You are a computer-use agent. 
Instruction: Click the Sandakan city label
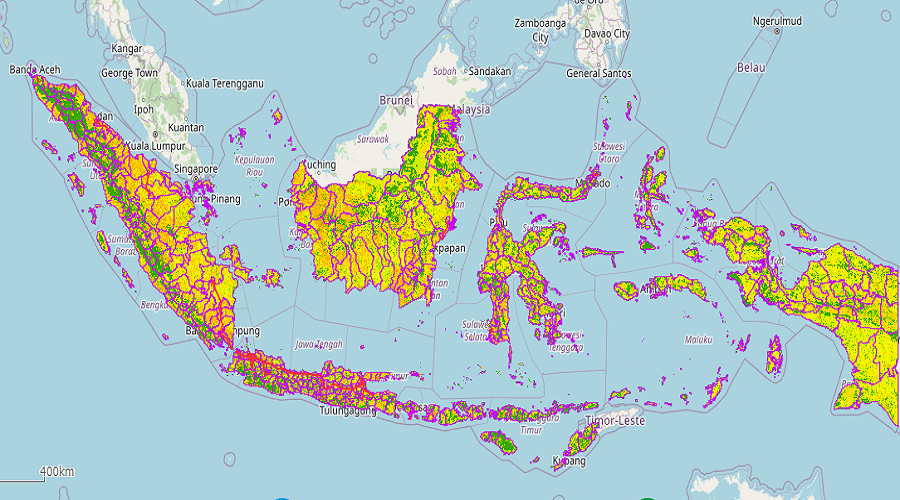tap(490, 72)
